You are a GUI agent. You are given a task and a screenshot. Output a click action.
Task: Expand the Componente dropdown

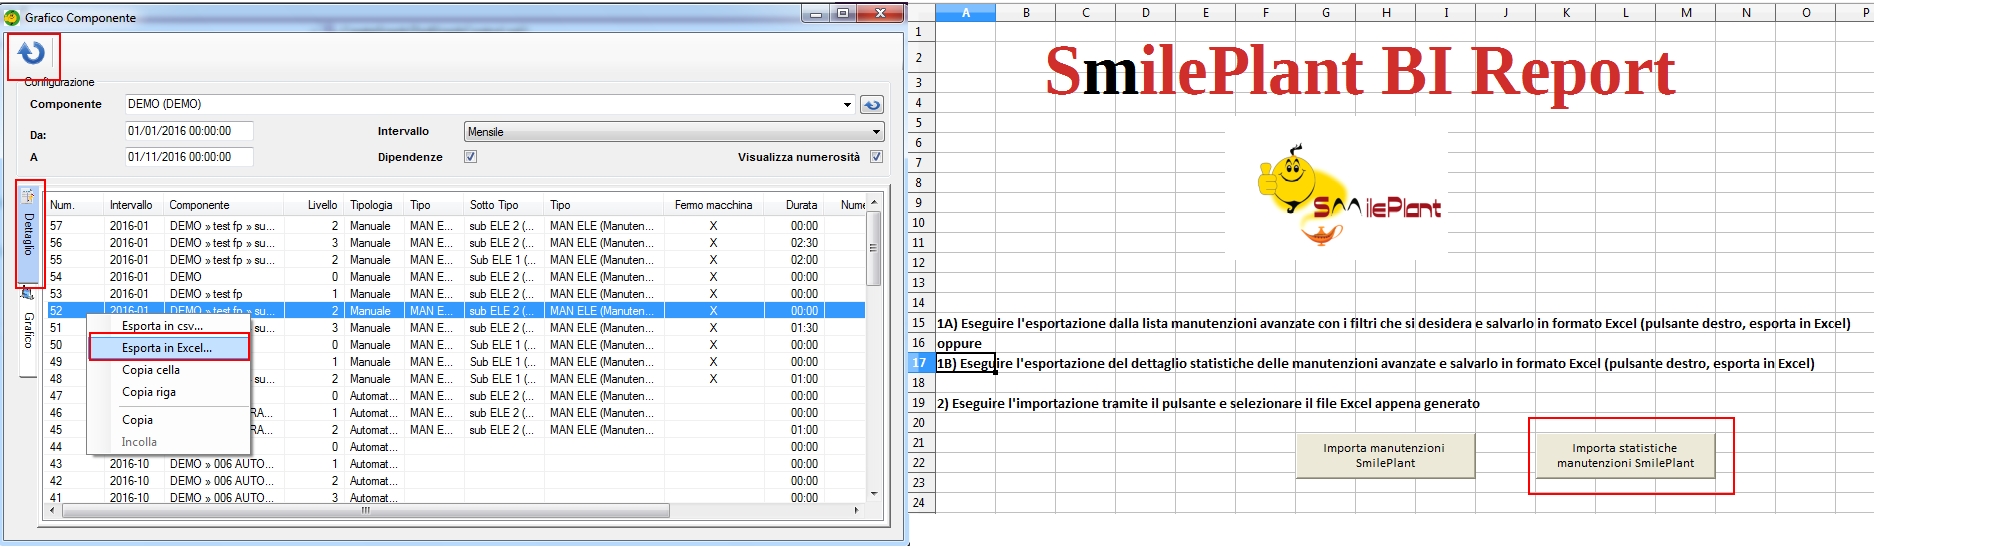coord(847,105)
